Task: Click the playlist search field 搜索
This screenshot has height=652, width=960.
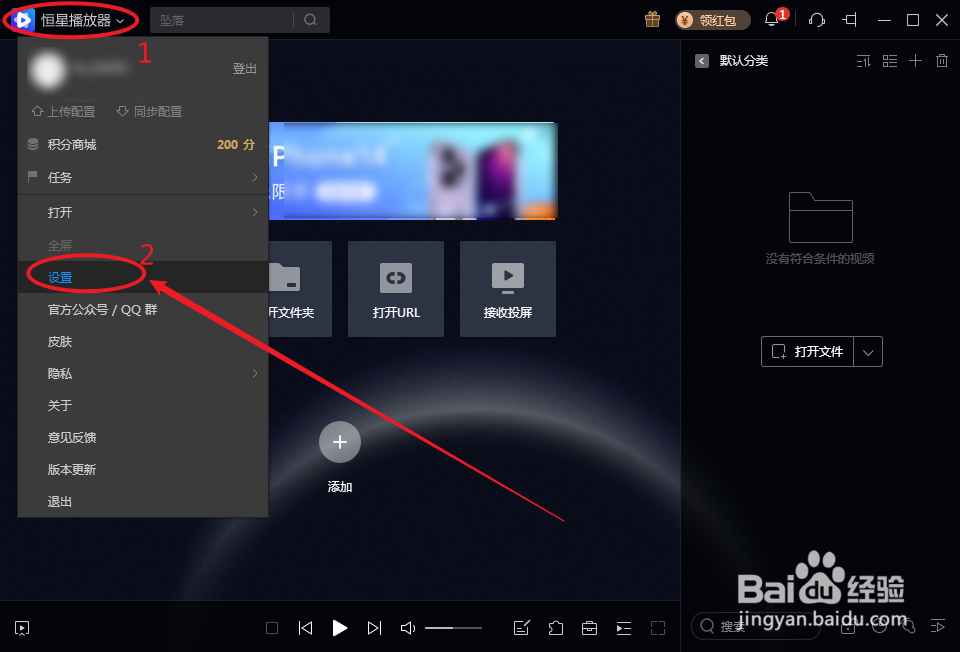Action: tap(756, 626)
